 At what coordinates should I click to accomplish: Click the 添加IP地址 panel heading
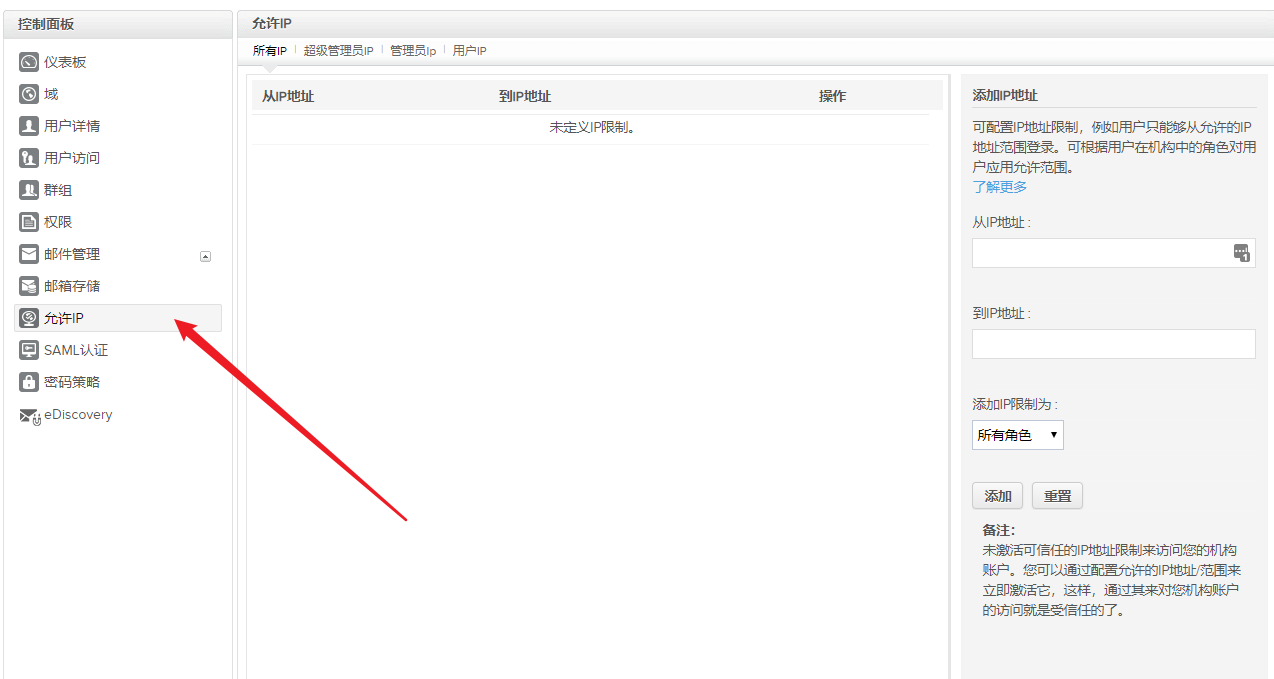click(1005, 95)
